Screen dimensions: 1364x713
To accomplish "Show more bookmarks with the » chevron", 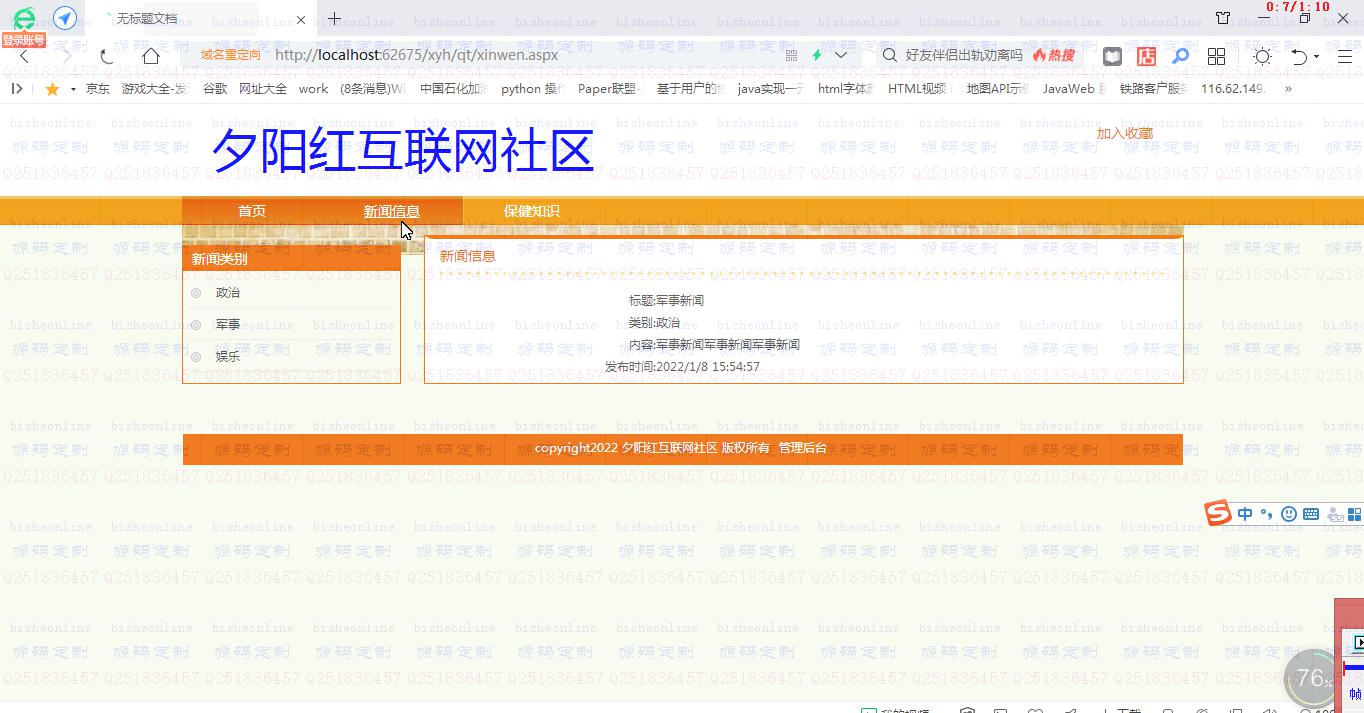I will [1288, 89].
